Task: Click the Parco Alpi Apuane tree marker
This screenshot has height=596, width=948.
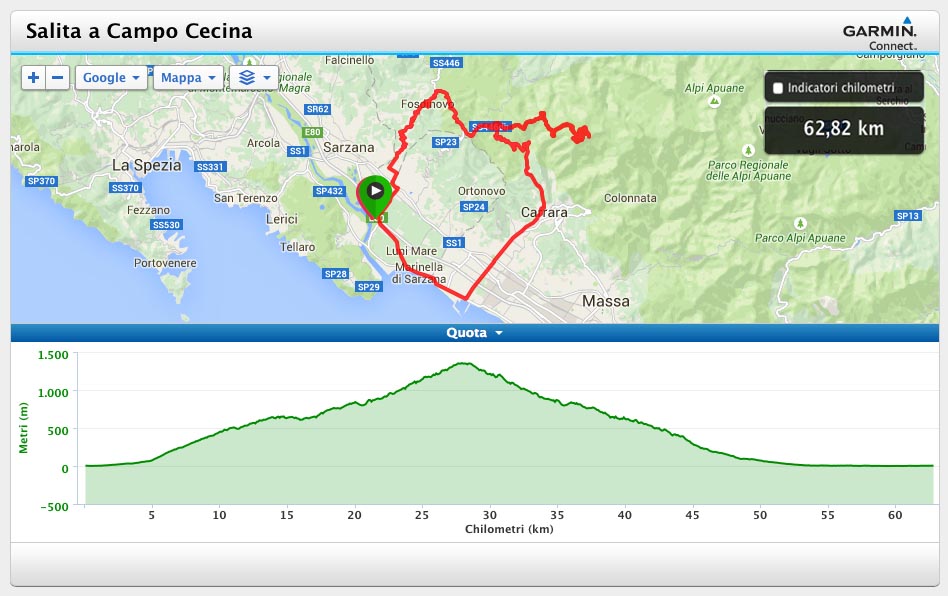Action: (x=800, y=224)
